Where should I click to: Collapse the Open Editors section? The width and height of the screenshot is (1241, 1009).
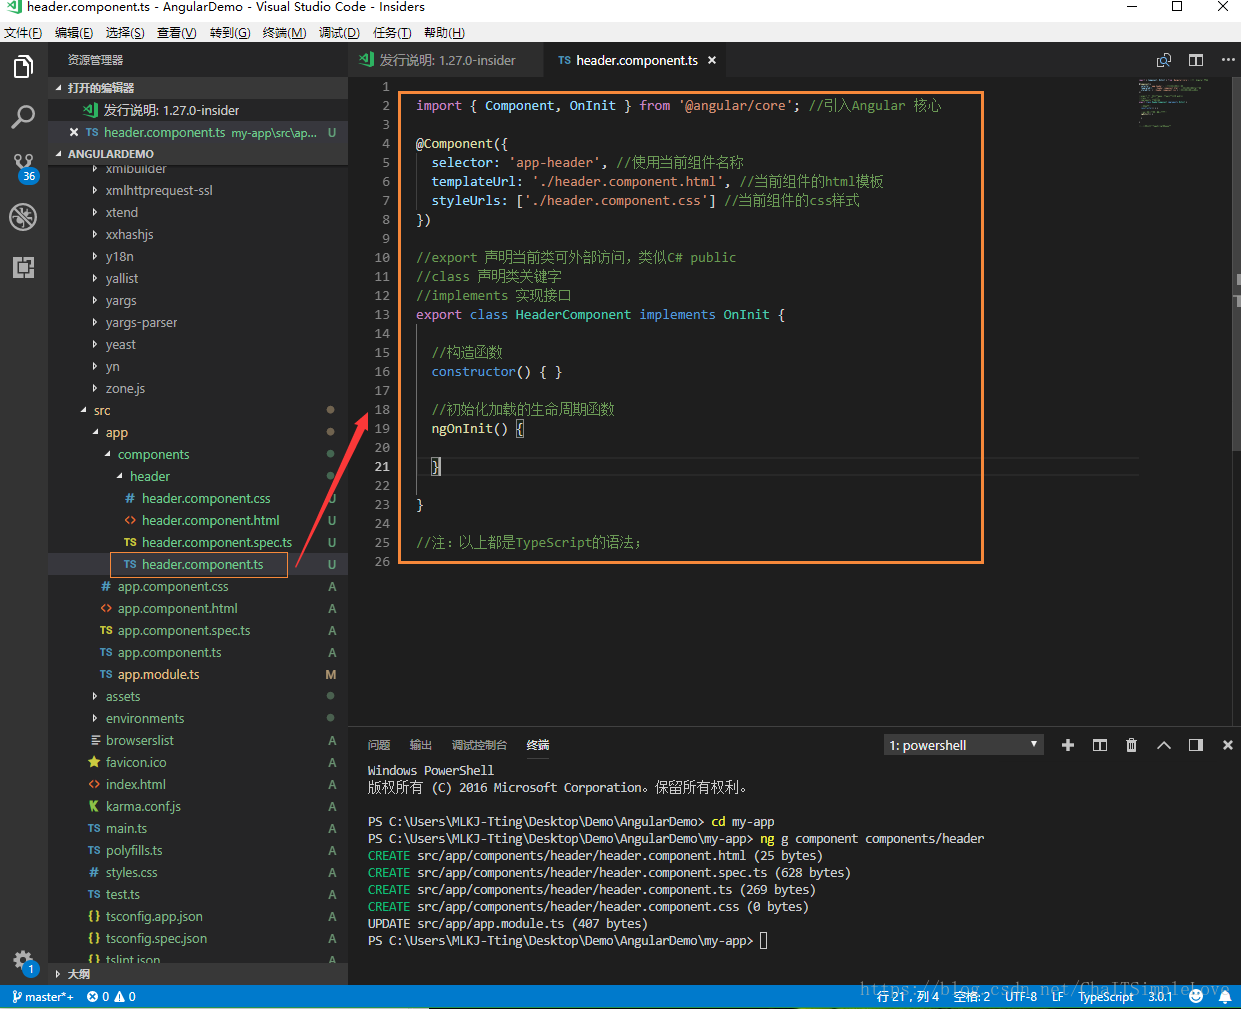pos(198,88)
